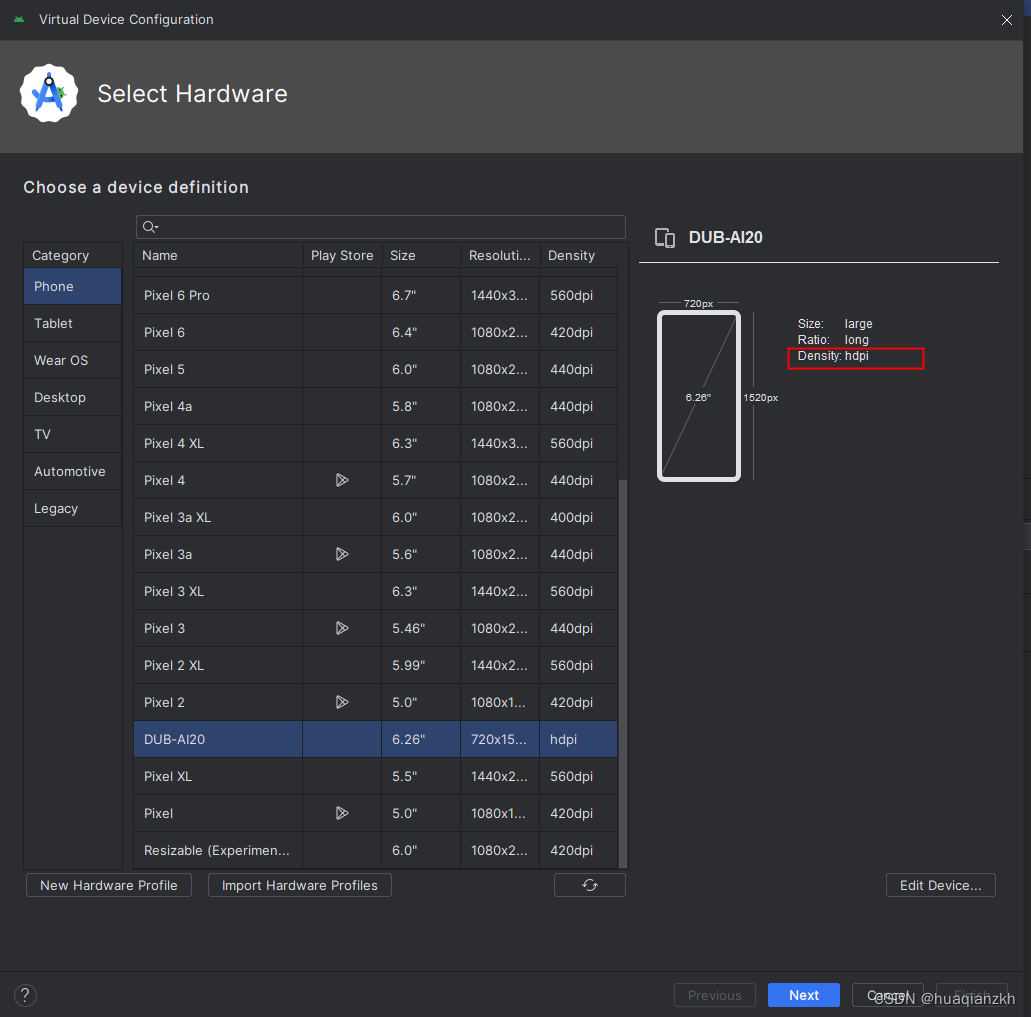The height and width of the screenshot is (1017, 1031).
Task: Select the Pixel 4a device row
Action: (x=375, y=406)
